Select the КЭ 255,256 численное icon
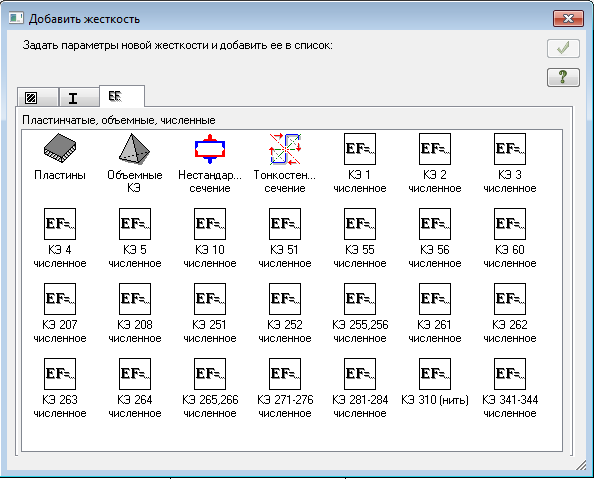This screenshot has width=594, height=479. click(360, 299)
